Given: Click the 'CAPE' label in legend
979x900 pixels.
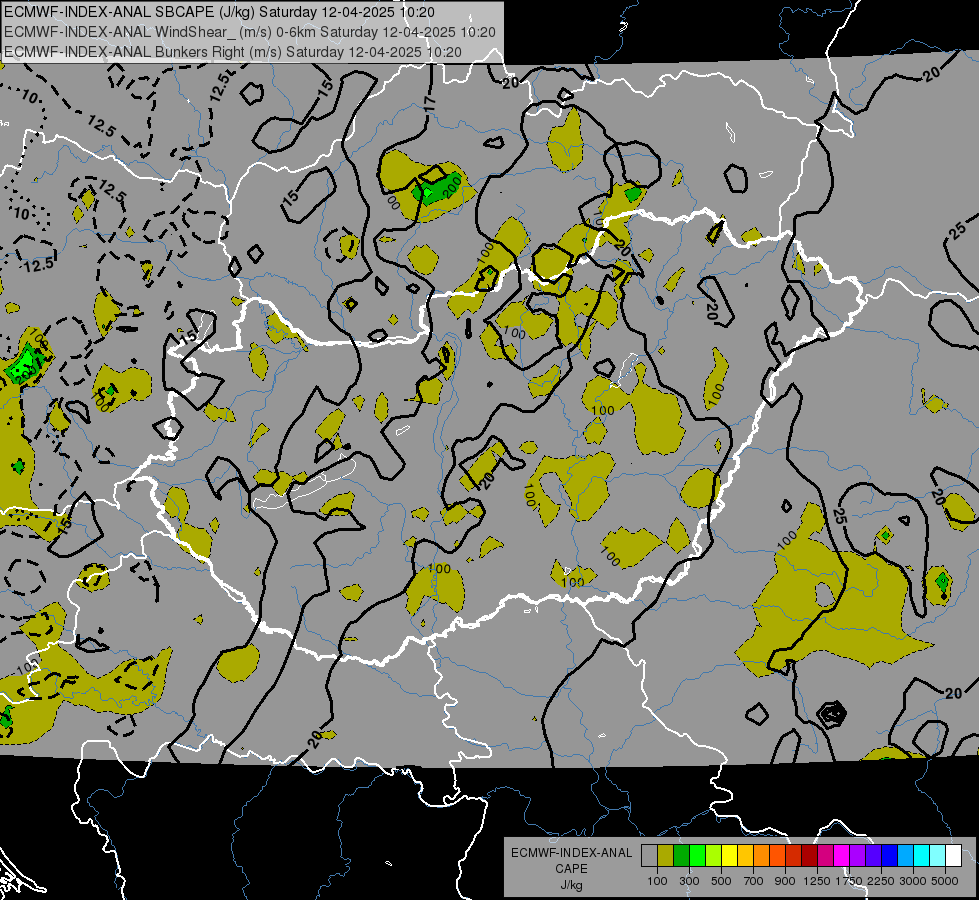Looking at the screenshot, I should tap(571, 869).
